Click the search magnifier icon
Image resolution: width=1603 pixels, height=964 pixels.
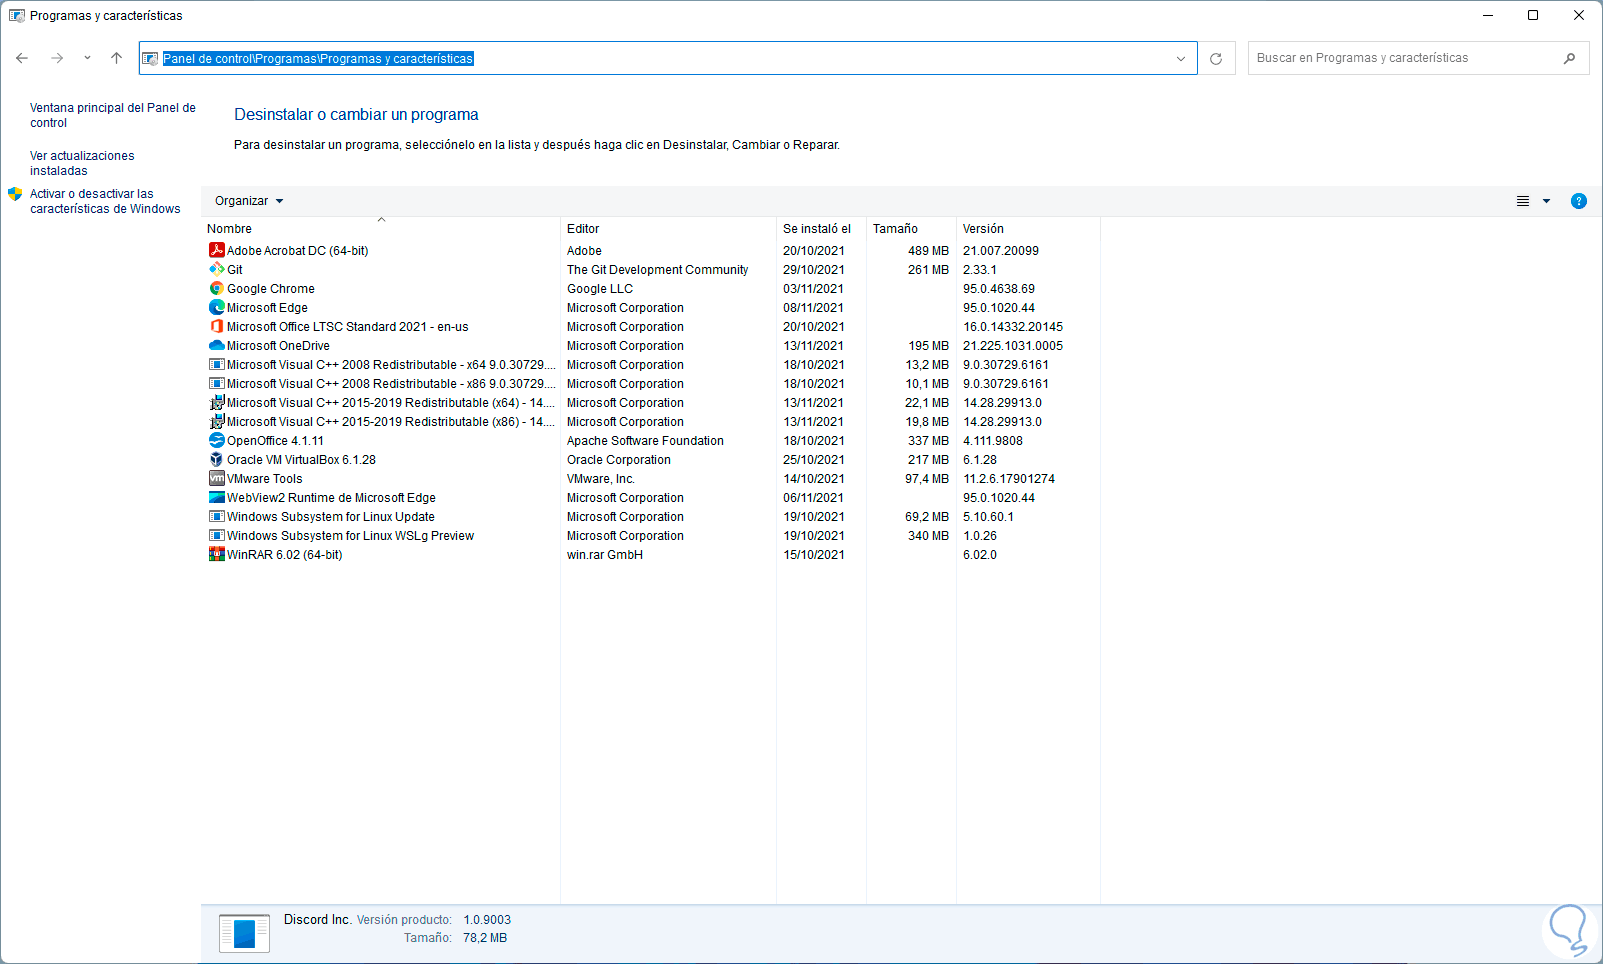pyautogui.click(x=1569, y=58)
